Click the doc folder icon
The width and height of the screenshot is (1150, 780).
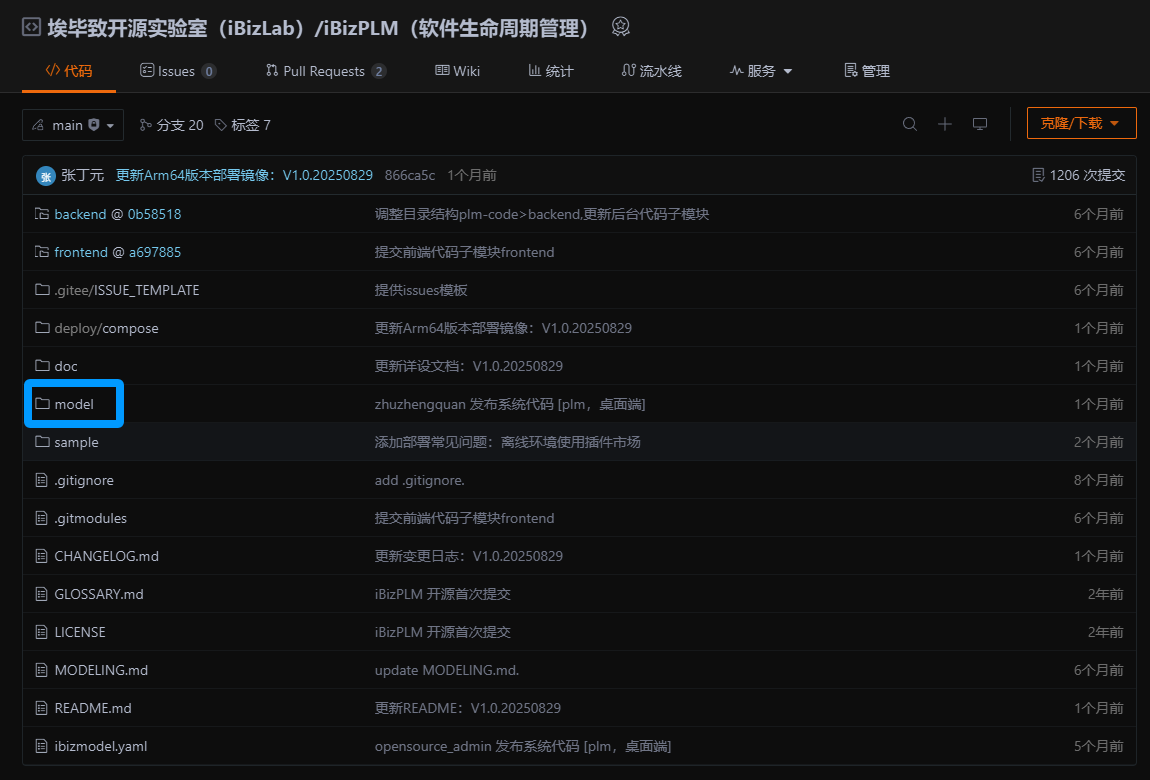(x=42, y=365)
